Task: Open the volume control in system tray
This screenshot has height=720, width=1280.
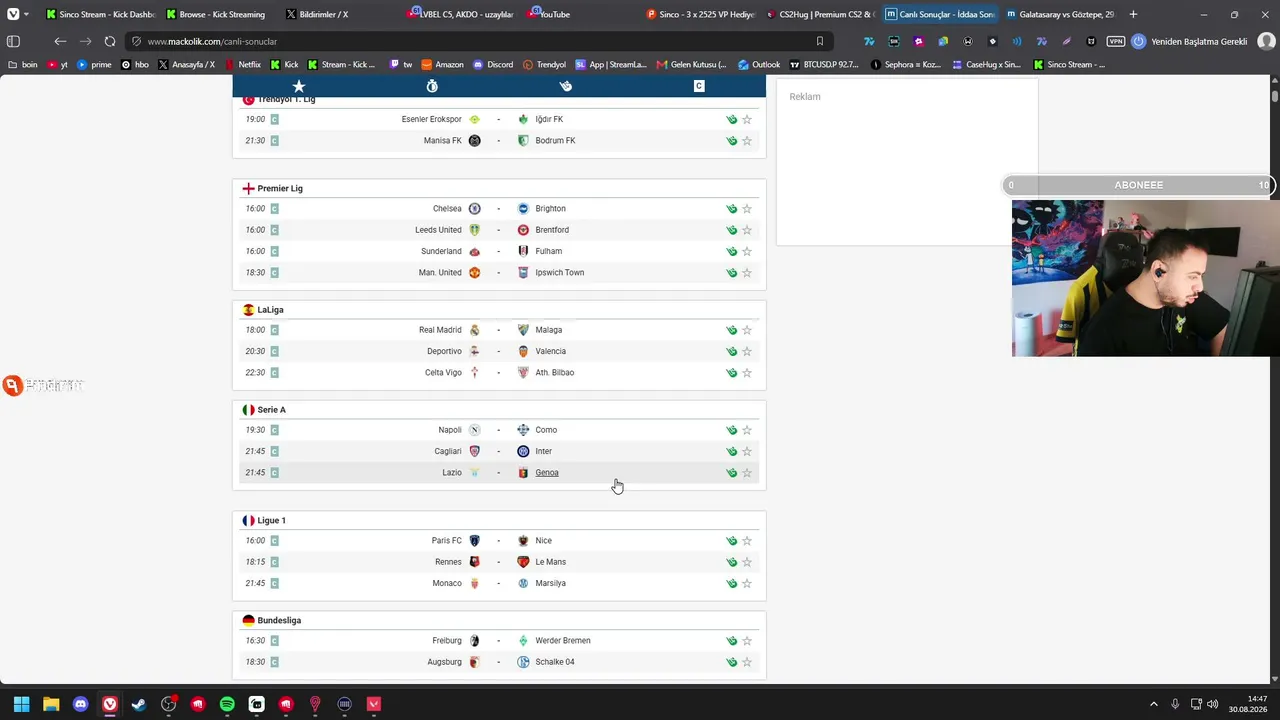Action: click(x=1212, y=704)
